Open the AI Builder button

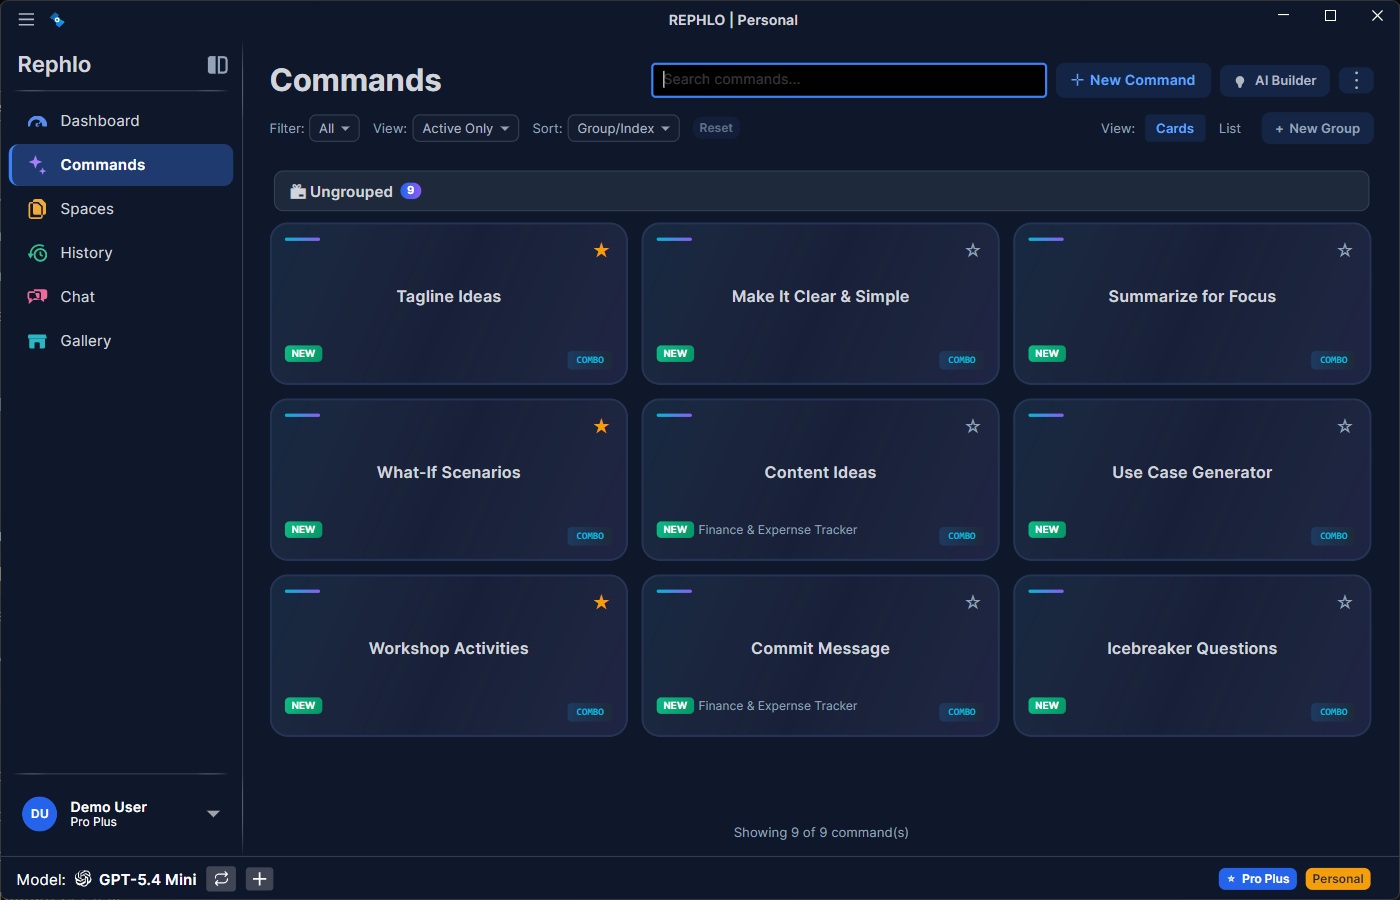coord(1275,80)
